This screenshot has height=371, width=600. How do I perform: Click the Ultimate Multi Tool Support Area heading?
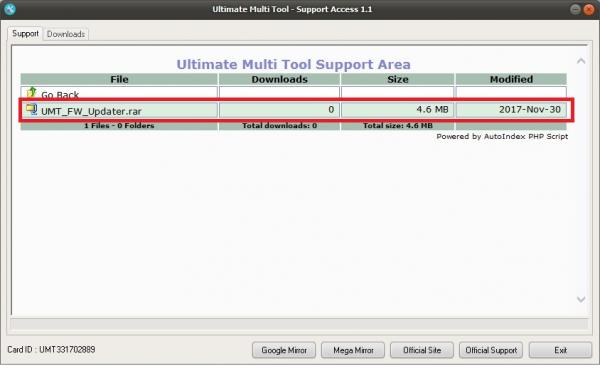click(x=293, y=64)
